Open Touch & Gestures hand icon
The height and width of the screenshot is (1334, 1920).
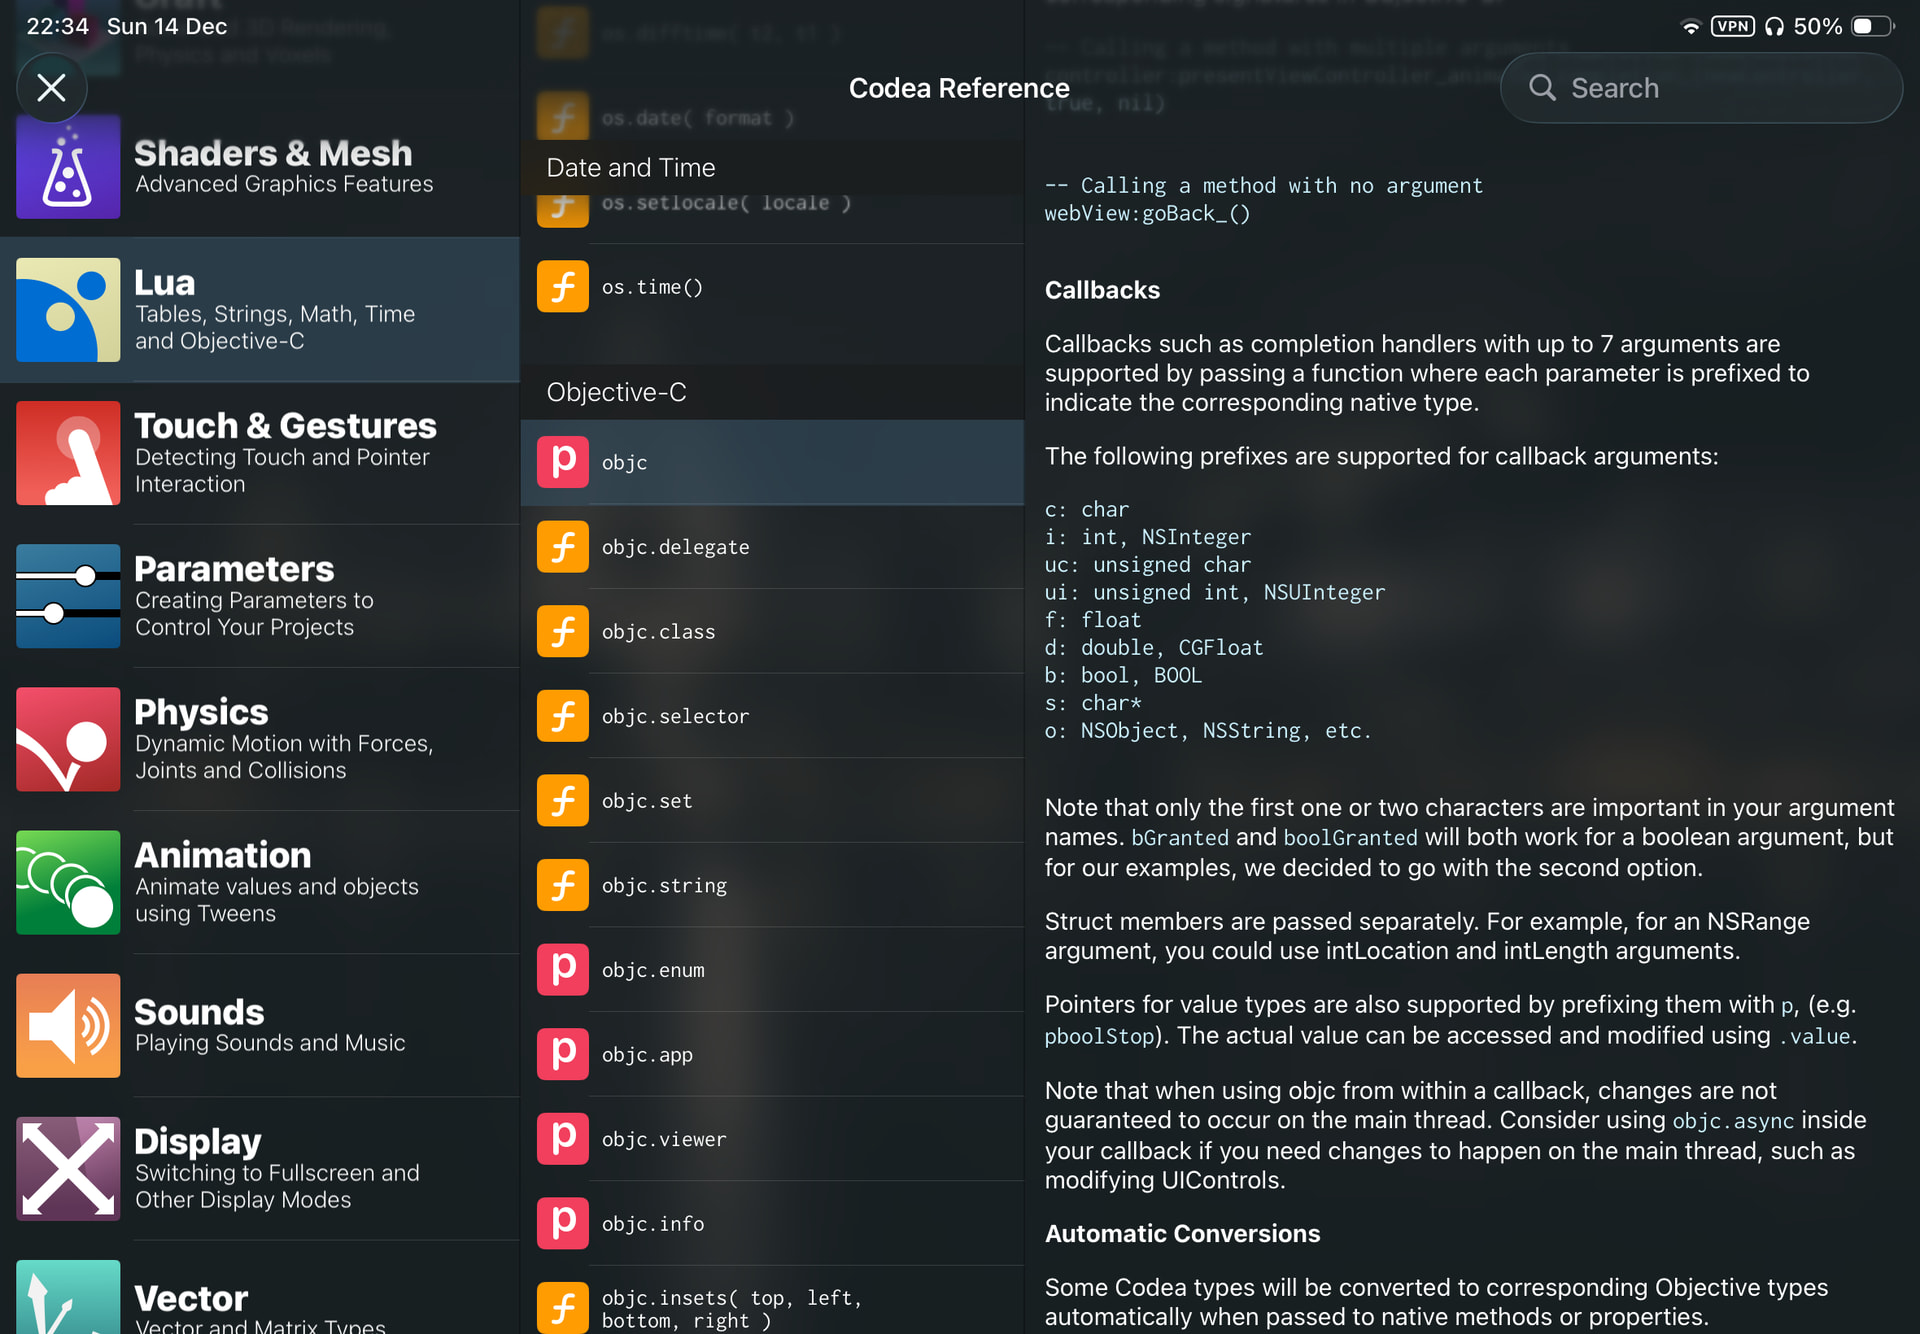(68, 453)
